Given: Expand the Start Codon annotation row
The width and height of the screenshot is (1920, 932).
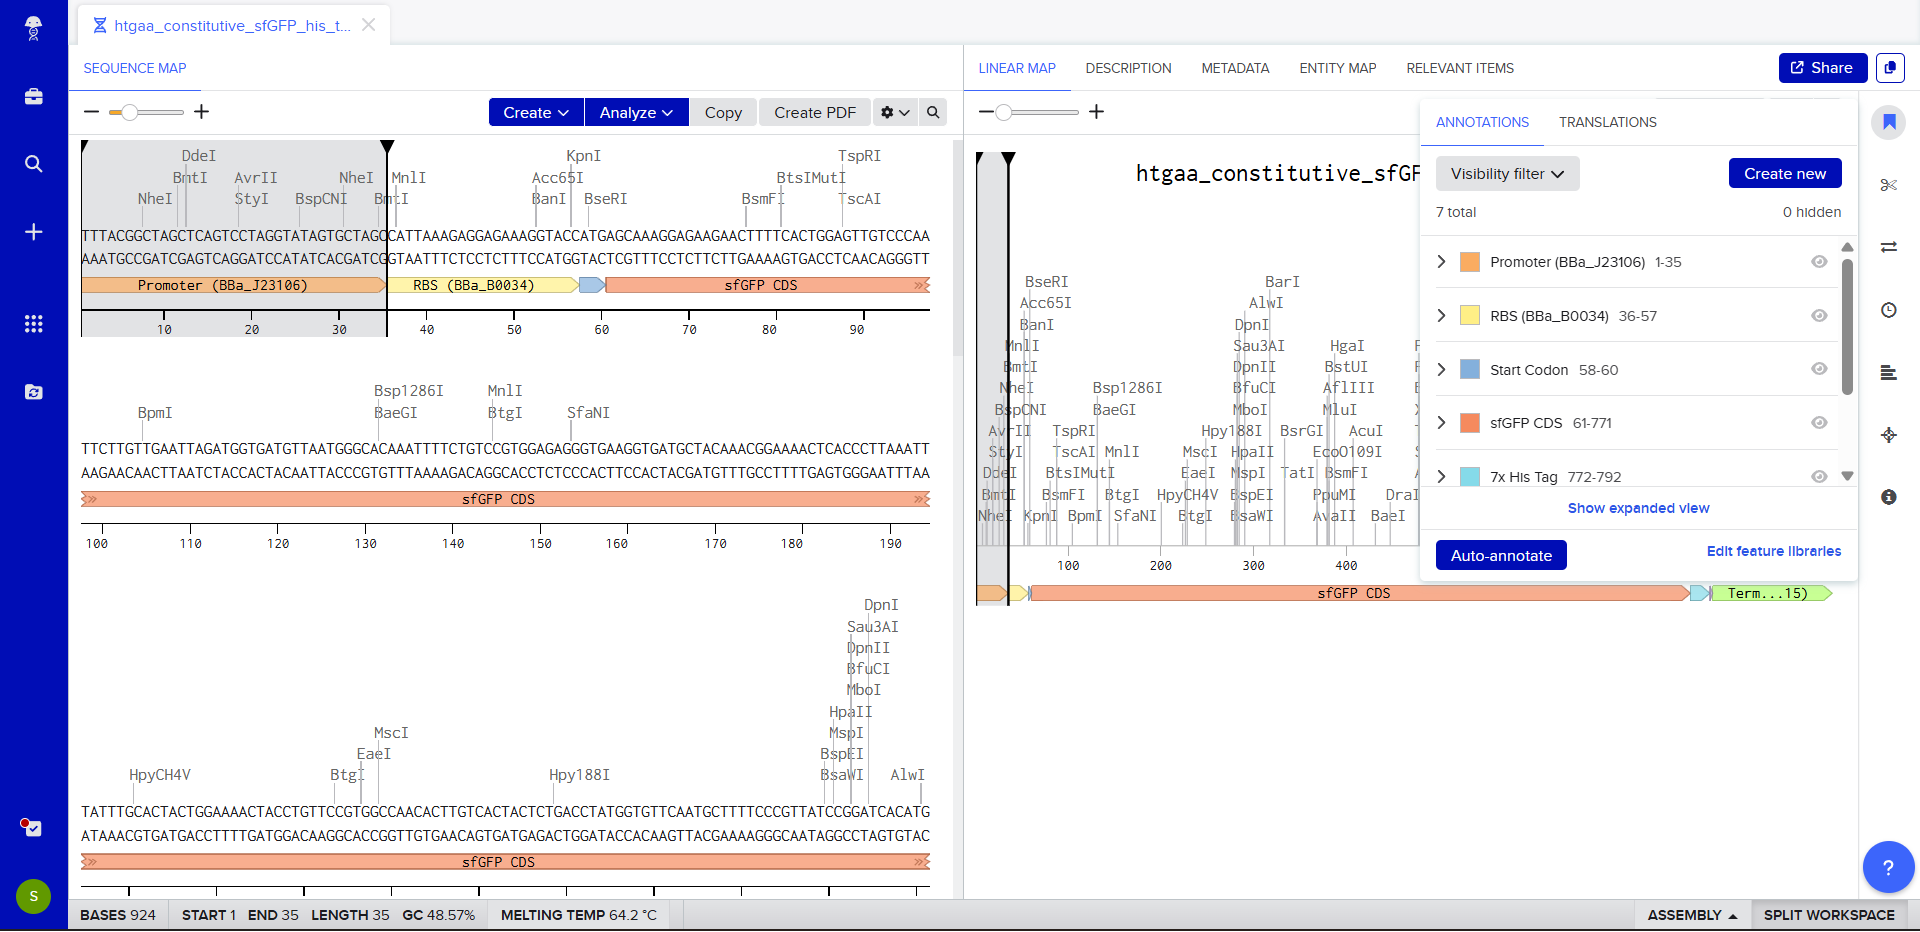Looking at the screenshot, I should pyautogui.click(x=1441, y=370).
